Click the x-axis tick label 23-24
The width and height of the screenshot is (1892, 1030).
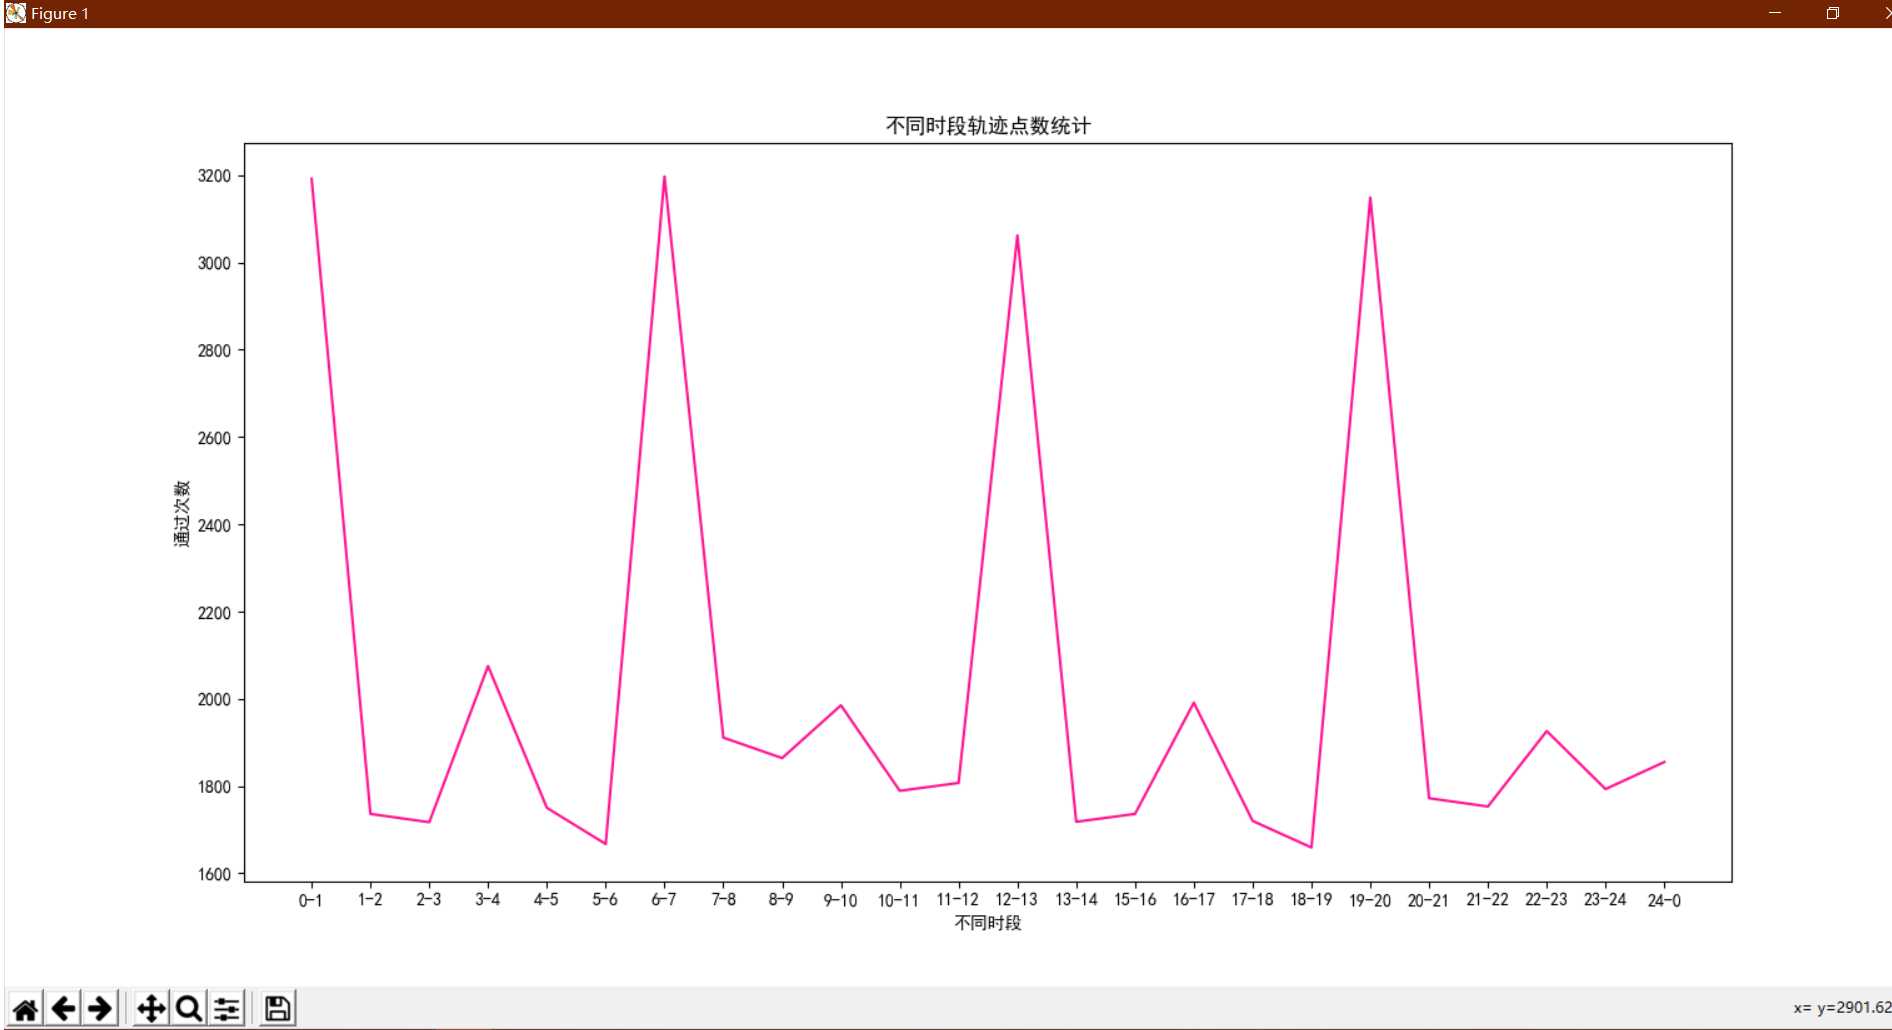1605,899
